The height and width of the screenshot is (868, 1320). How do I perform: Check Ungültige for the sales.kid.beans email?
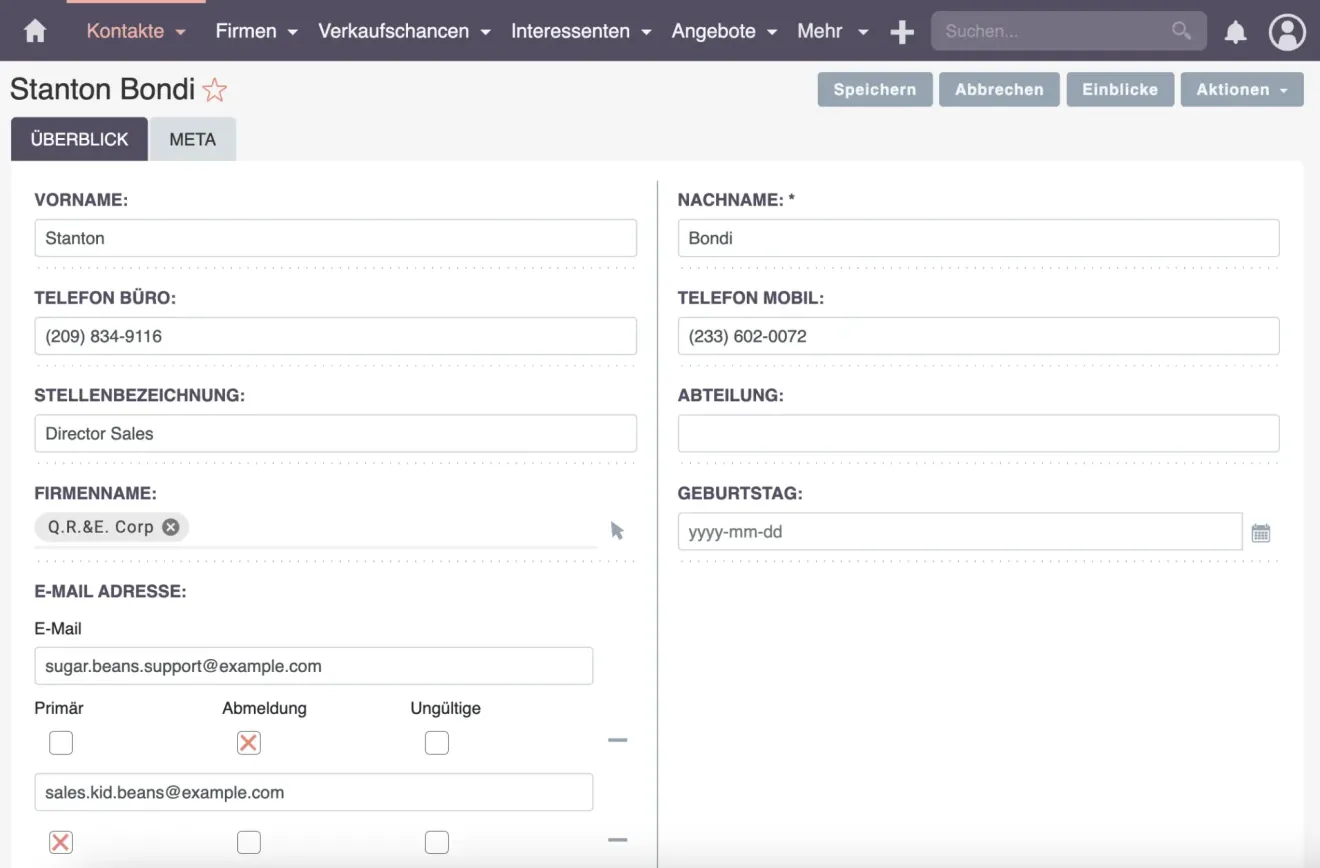(436, 842)
